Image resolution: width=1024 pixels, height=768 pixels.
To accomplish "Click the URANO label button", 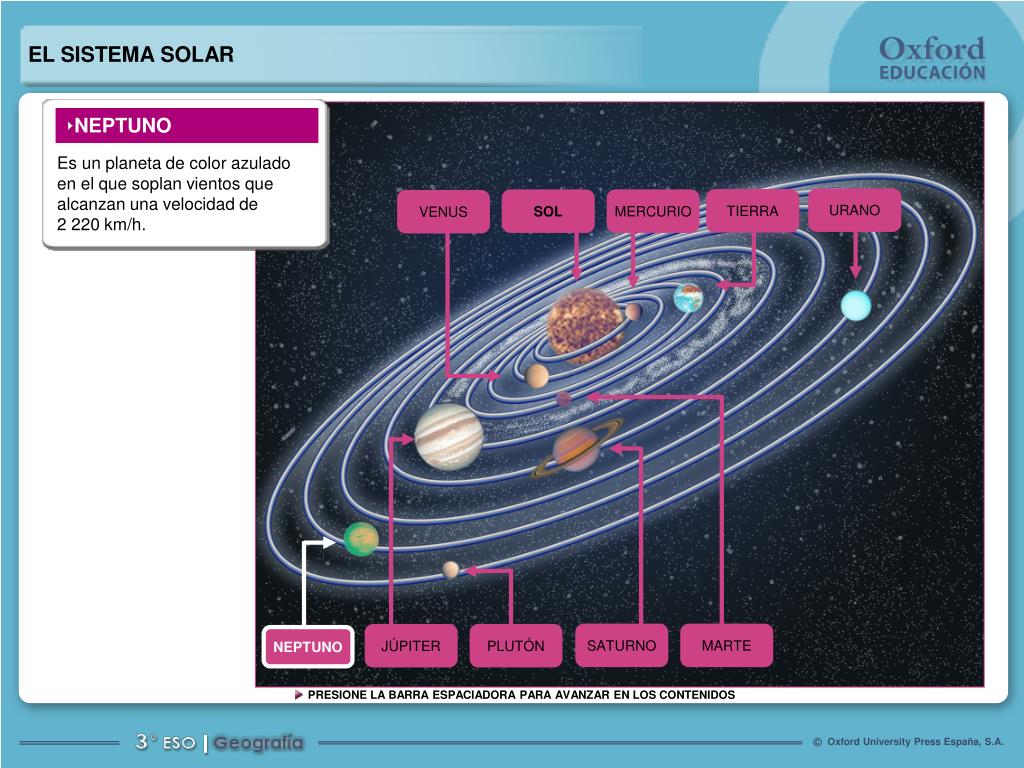I will pos(854,210).
